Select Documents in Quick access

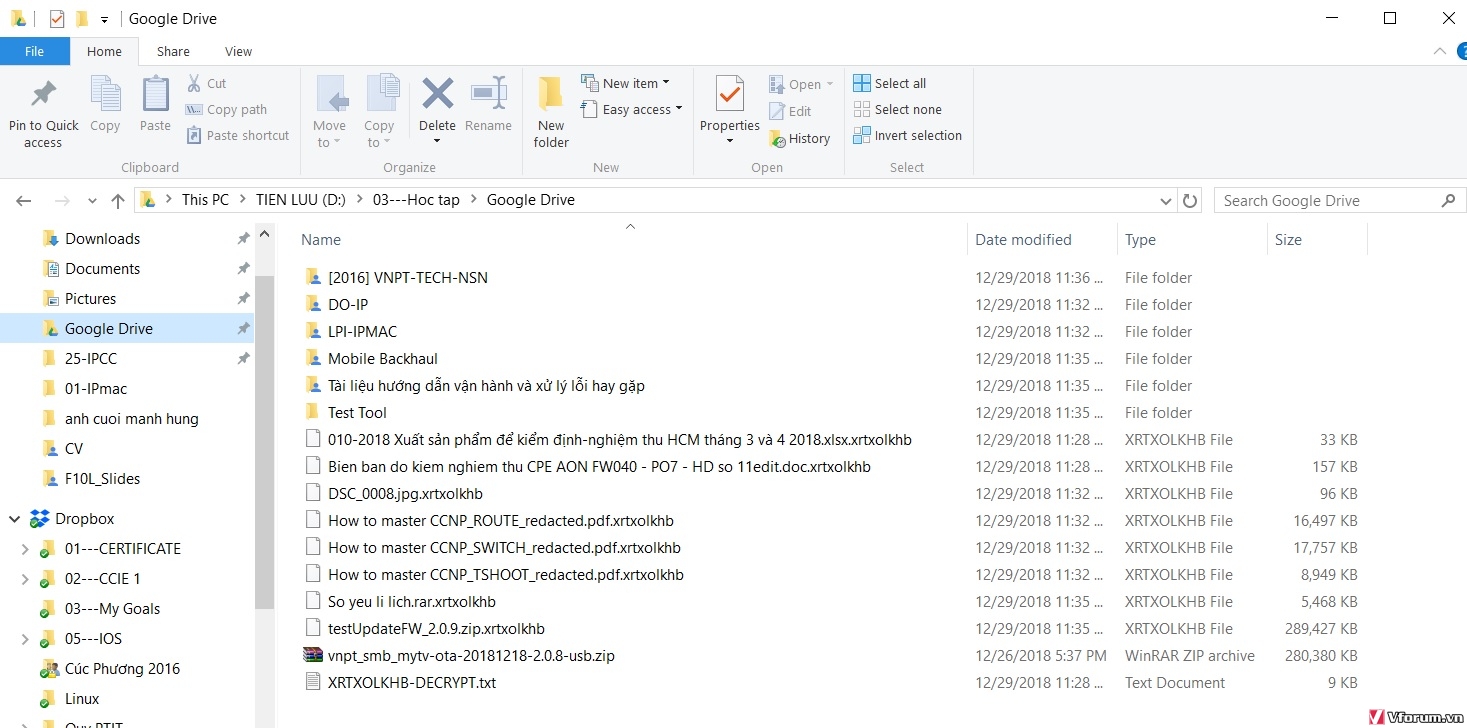click(x=102, y=268)
